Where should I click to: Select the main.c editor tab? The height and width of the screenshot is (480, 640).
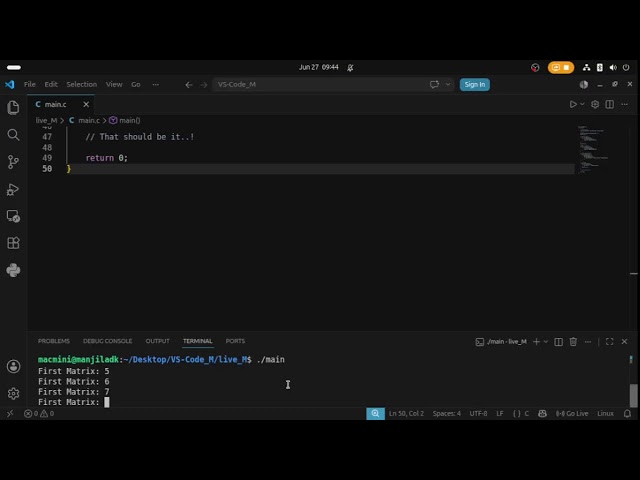click(61, 104)
